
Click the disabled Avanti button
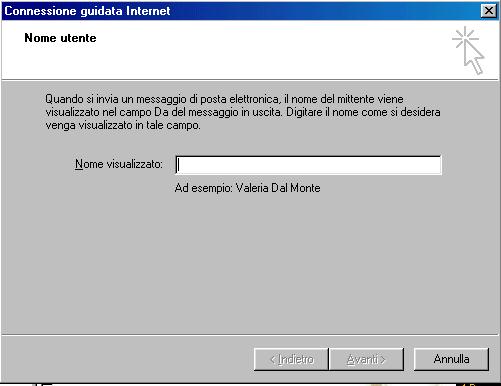[x=366, y=359]
